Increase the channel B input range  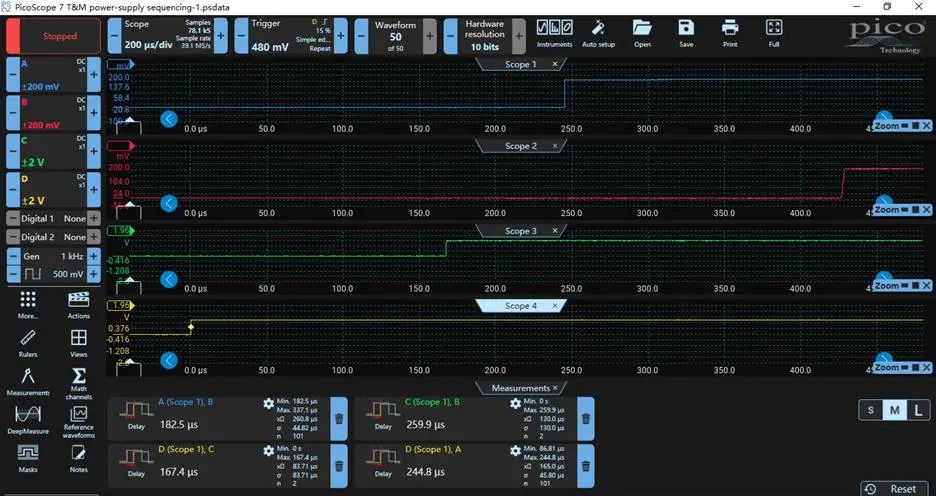point(94,113)
